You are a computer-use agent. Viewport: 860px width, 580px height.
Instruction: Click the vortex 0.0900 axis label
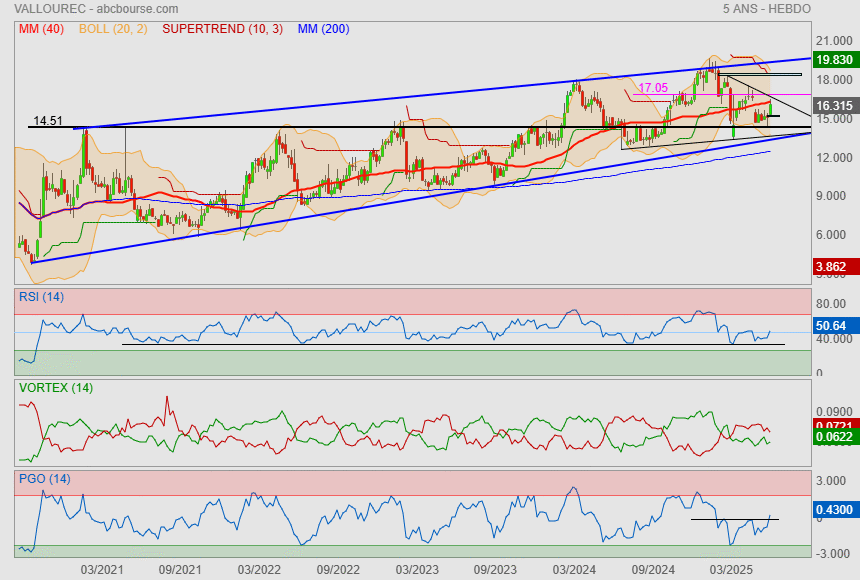[834, 412]
